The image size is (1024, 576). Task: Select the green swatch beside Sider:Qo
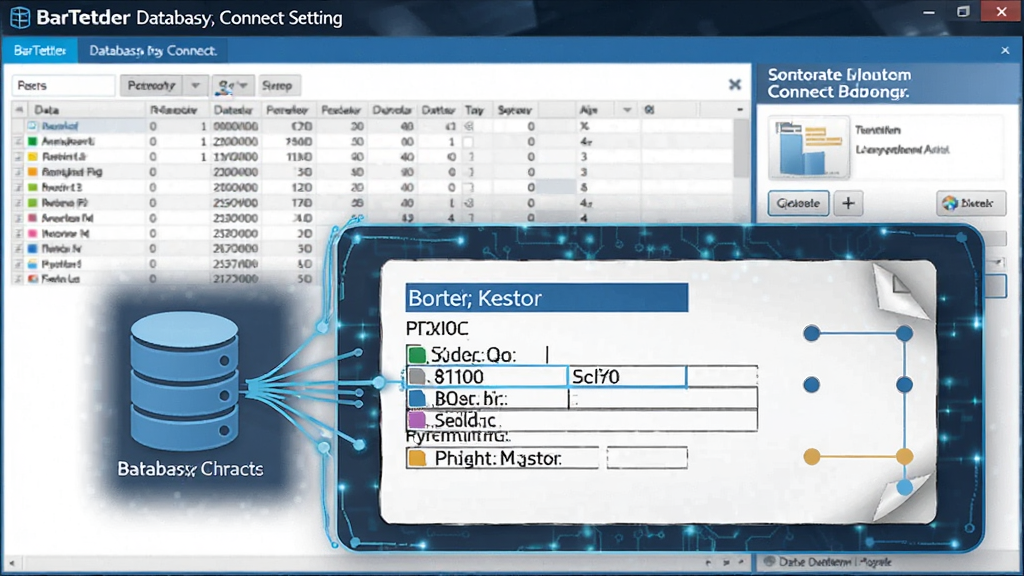tap(417, 355)
